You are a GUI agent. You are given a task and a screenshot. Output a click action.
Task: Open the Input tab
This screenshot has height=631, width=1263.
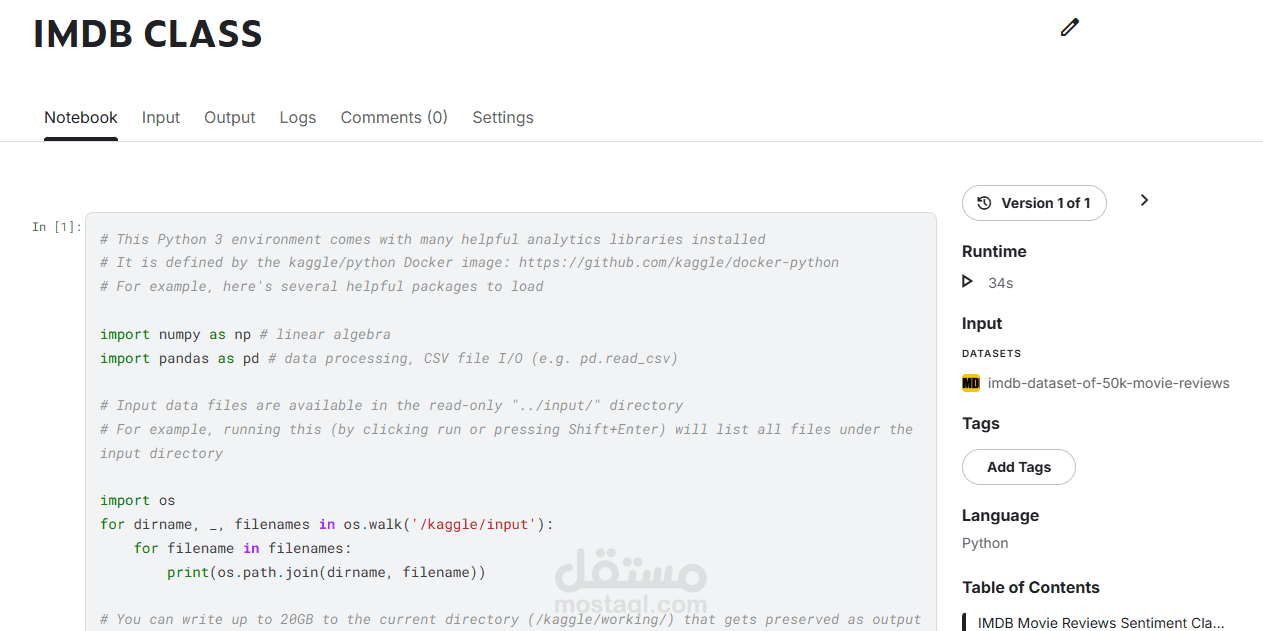pos(161,117)
